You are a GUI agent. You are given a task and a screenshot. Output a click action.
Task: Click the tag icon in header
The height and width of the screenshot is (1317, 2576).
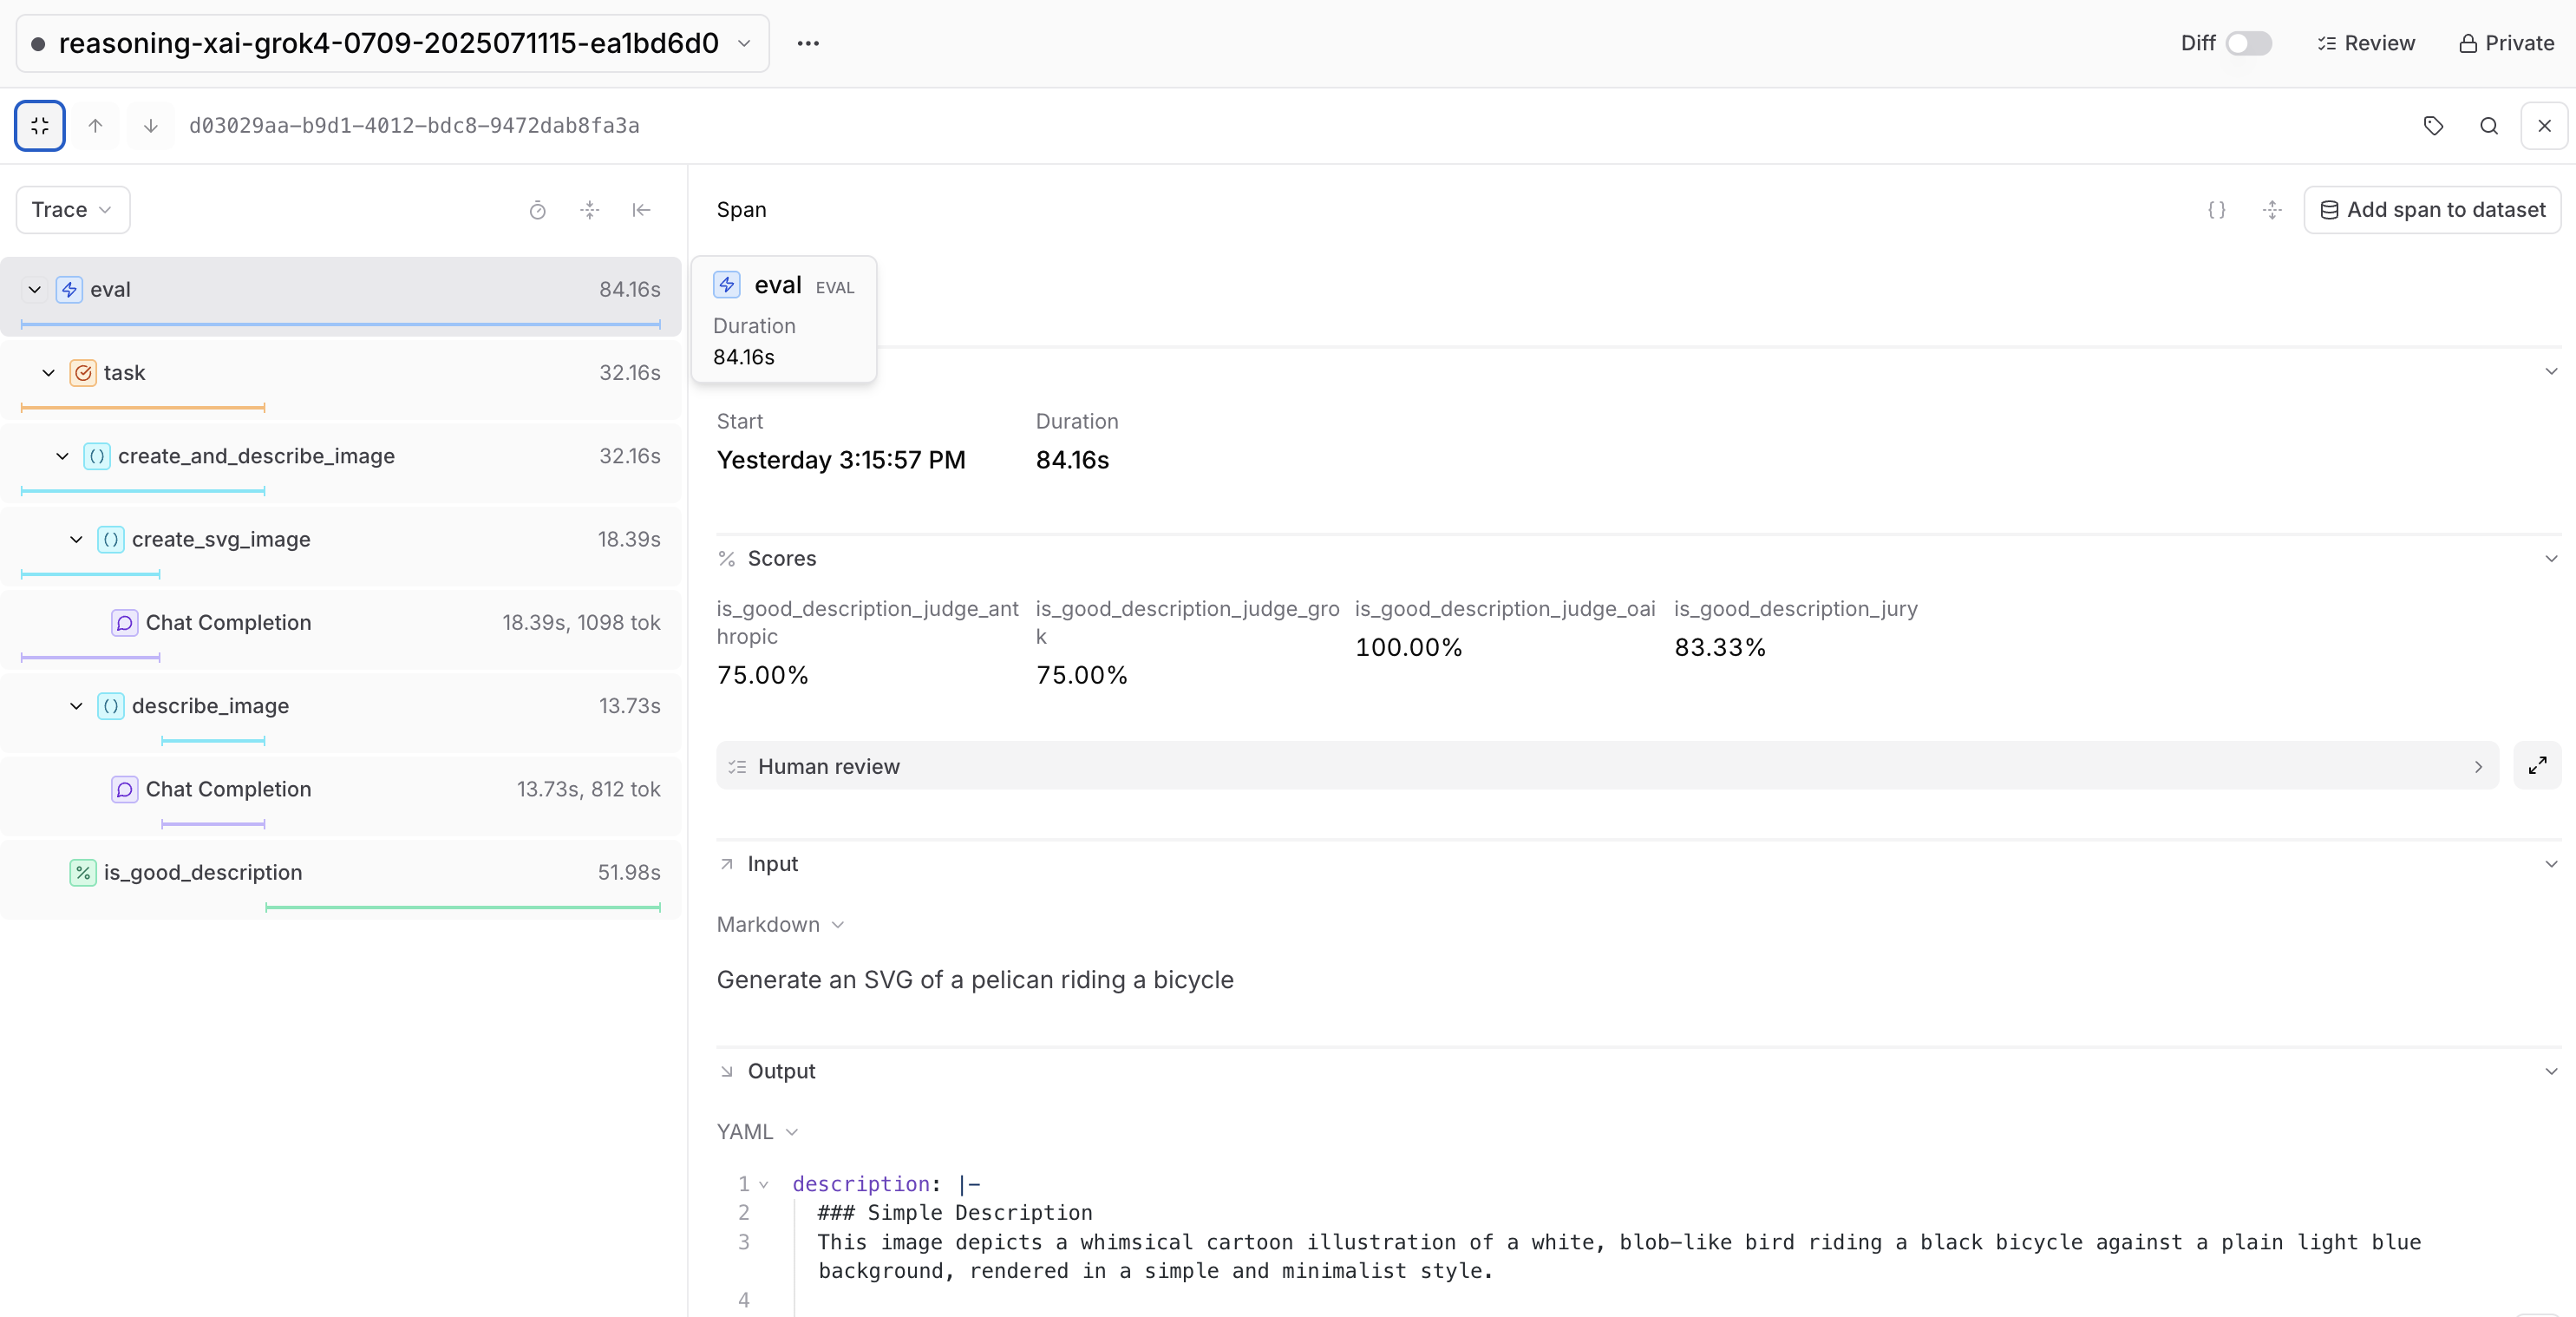pos(2433,126)
